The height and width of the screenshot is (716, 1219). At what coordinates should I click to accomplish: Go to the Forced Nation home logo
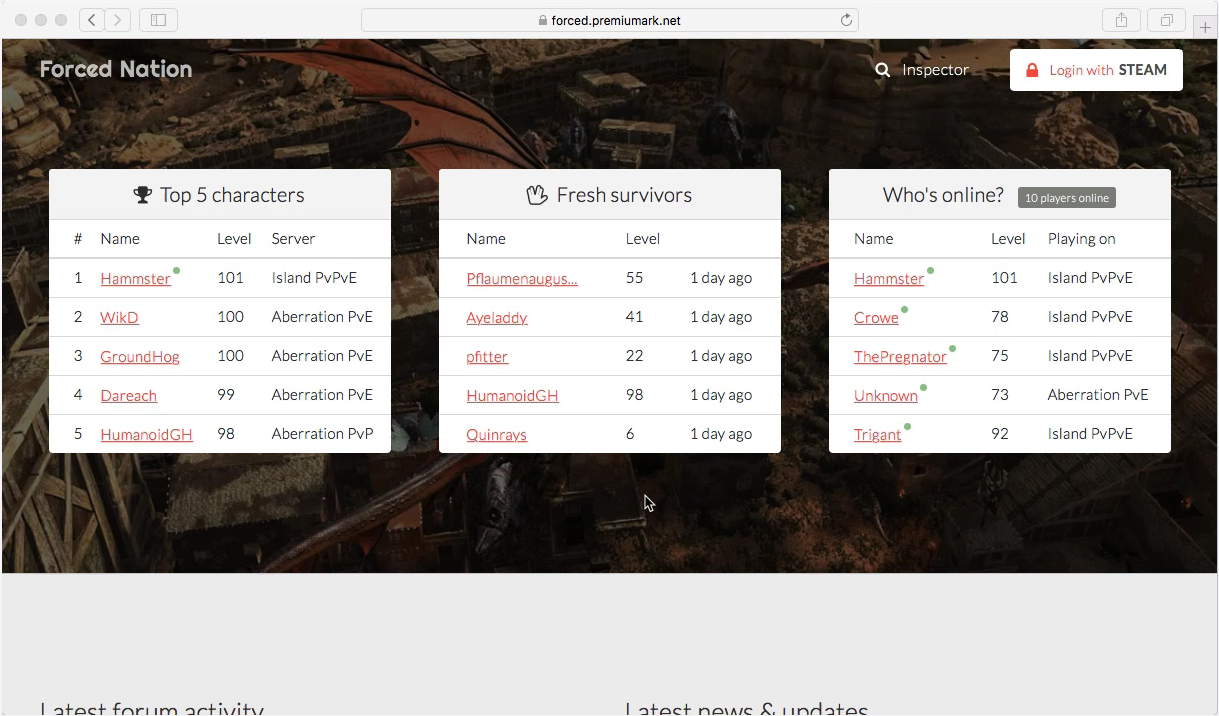[116, 69]
